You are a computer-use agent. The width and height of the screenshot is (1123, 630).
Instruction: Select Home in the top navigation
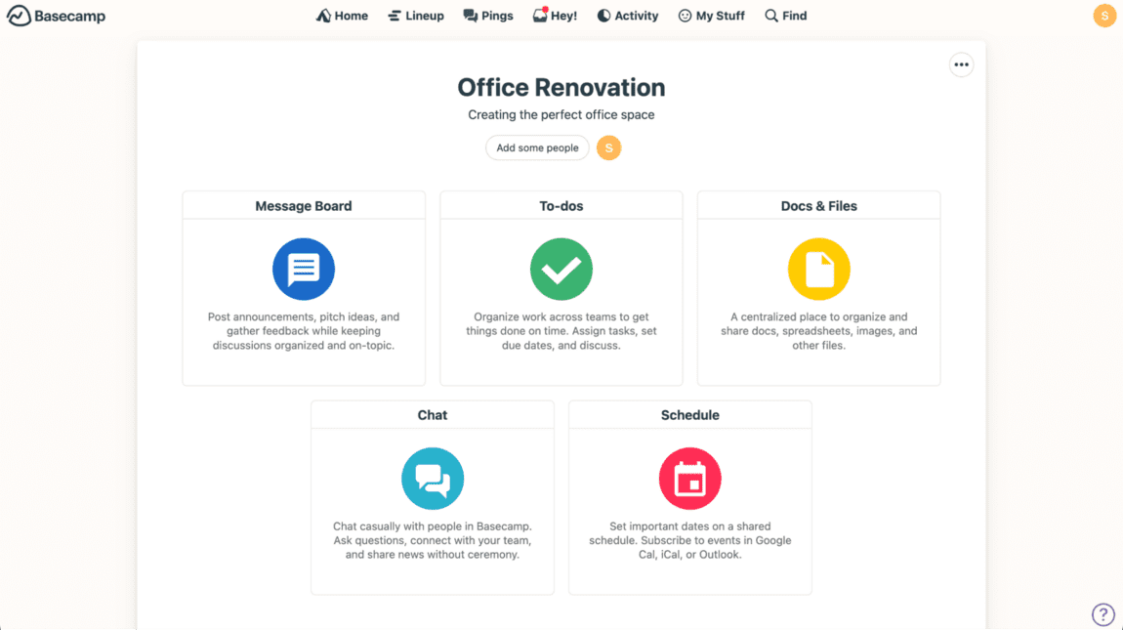(342, 15)
